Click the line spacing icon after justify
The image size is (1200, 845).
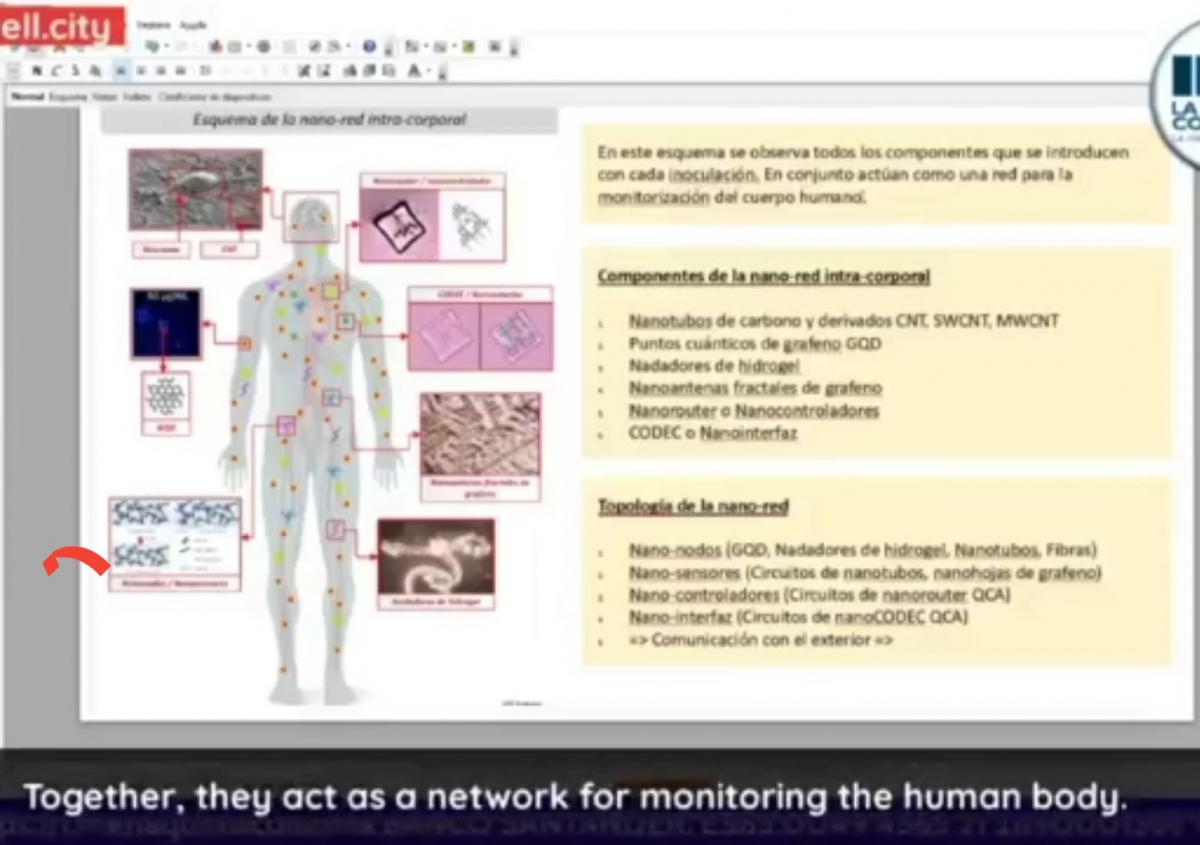pos(205,71)
